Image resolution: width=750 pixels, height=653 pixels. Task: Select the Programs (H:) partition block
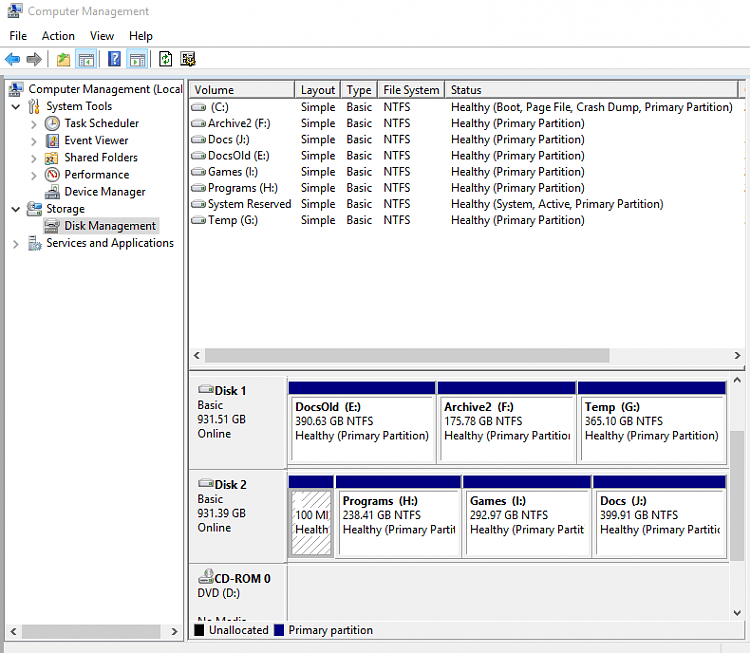pyautogui.click(x=398, y=516)
